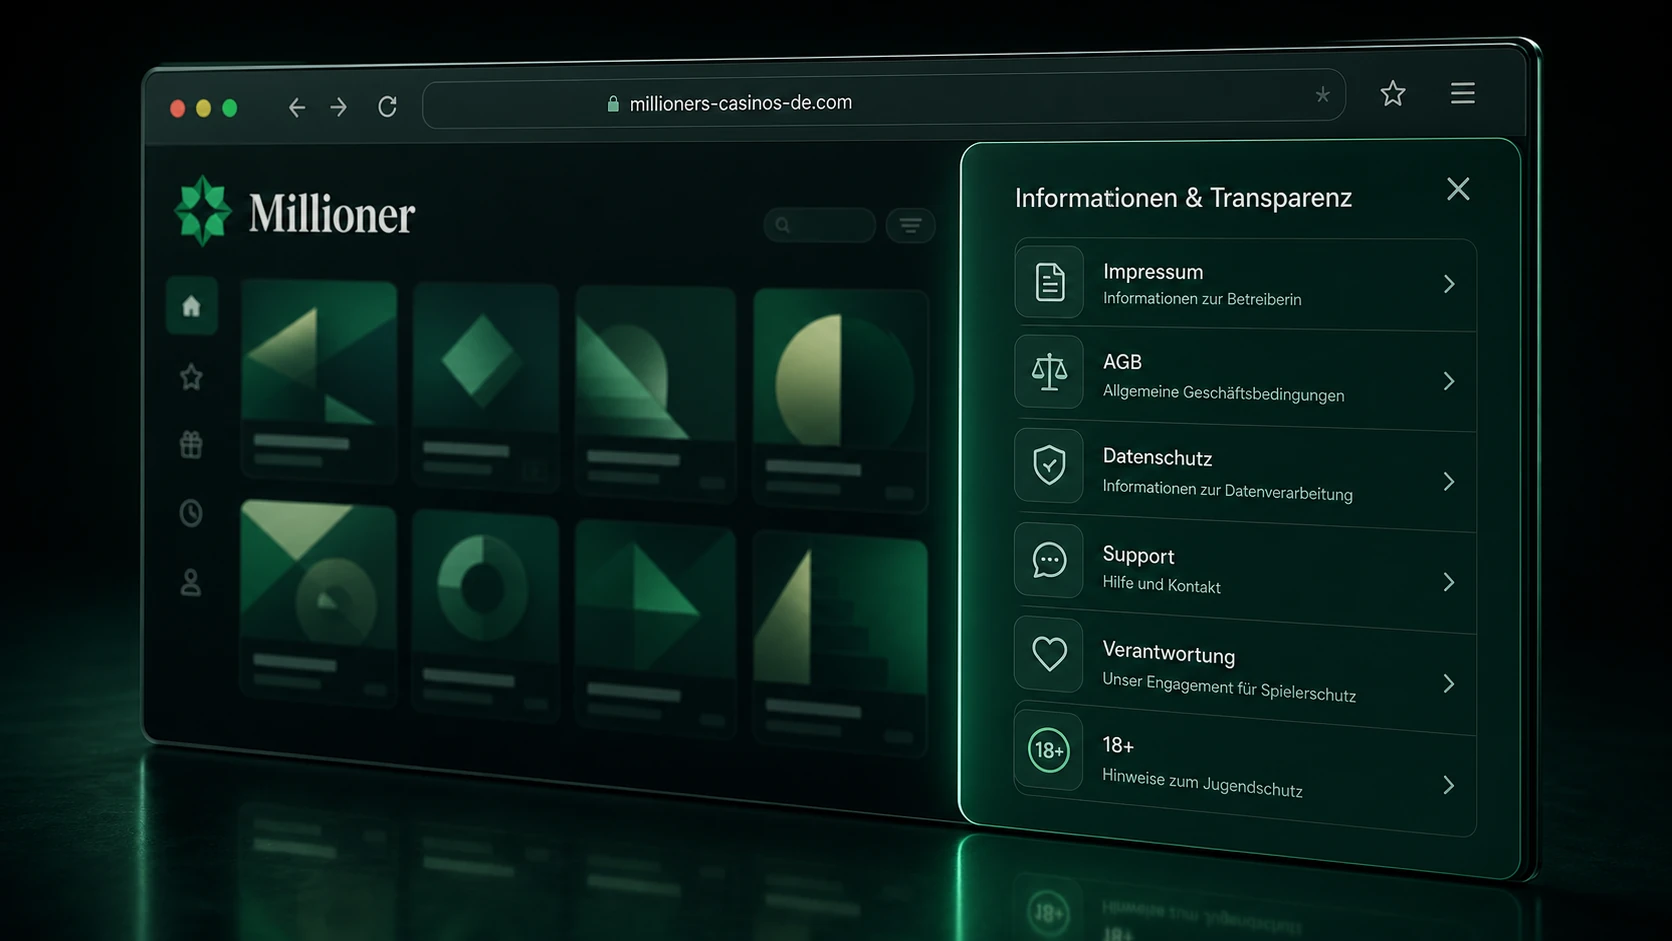Go back with the browser back arrow
Image resolution: width=1672 pixels, height=941 pixels.
click(296, 107)
